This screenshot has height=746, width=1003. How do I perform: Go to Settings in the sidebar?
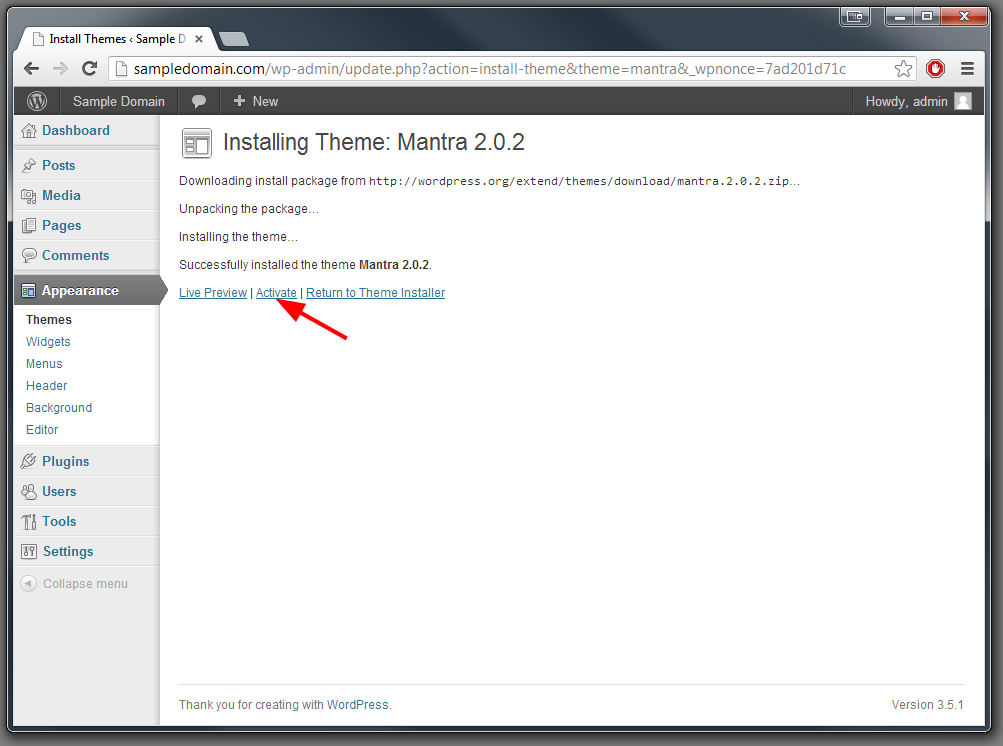pyautogui.click(x=67, y=551)
